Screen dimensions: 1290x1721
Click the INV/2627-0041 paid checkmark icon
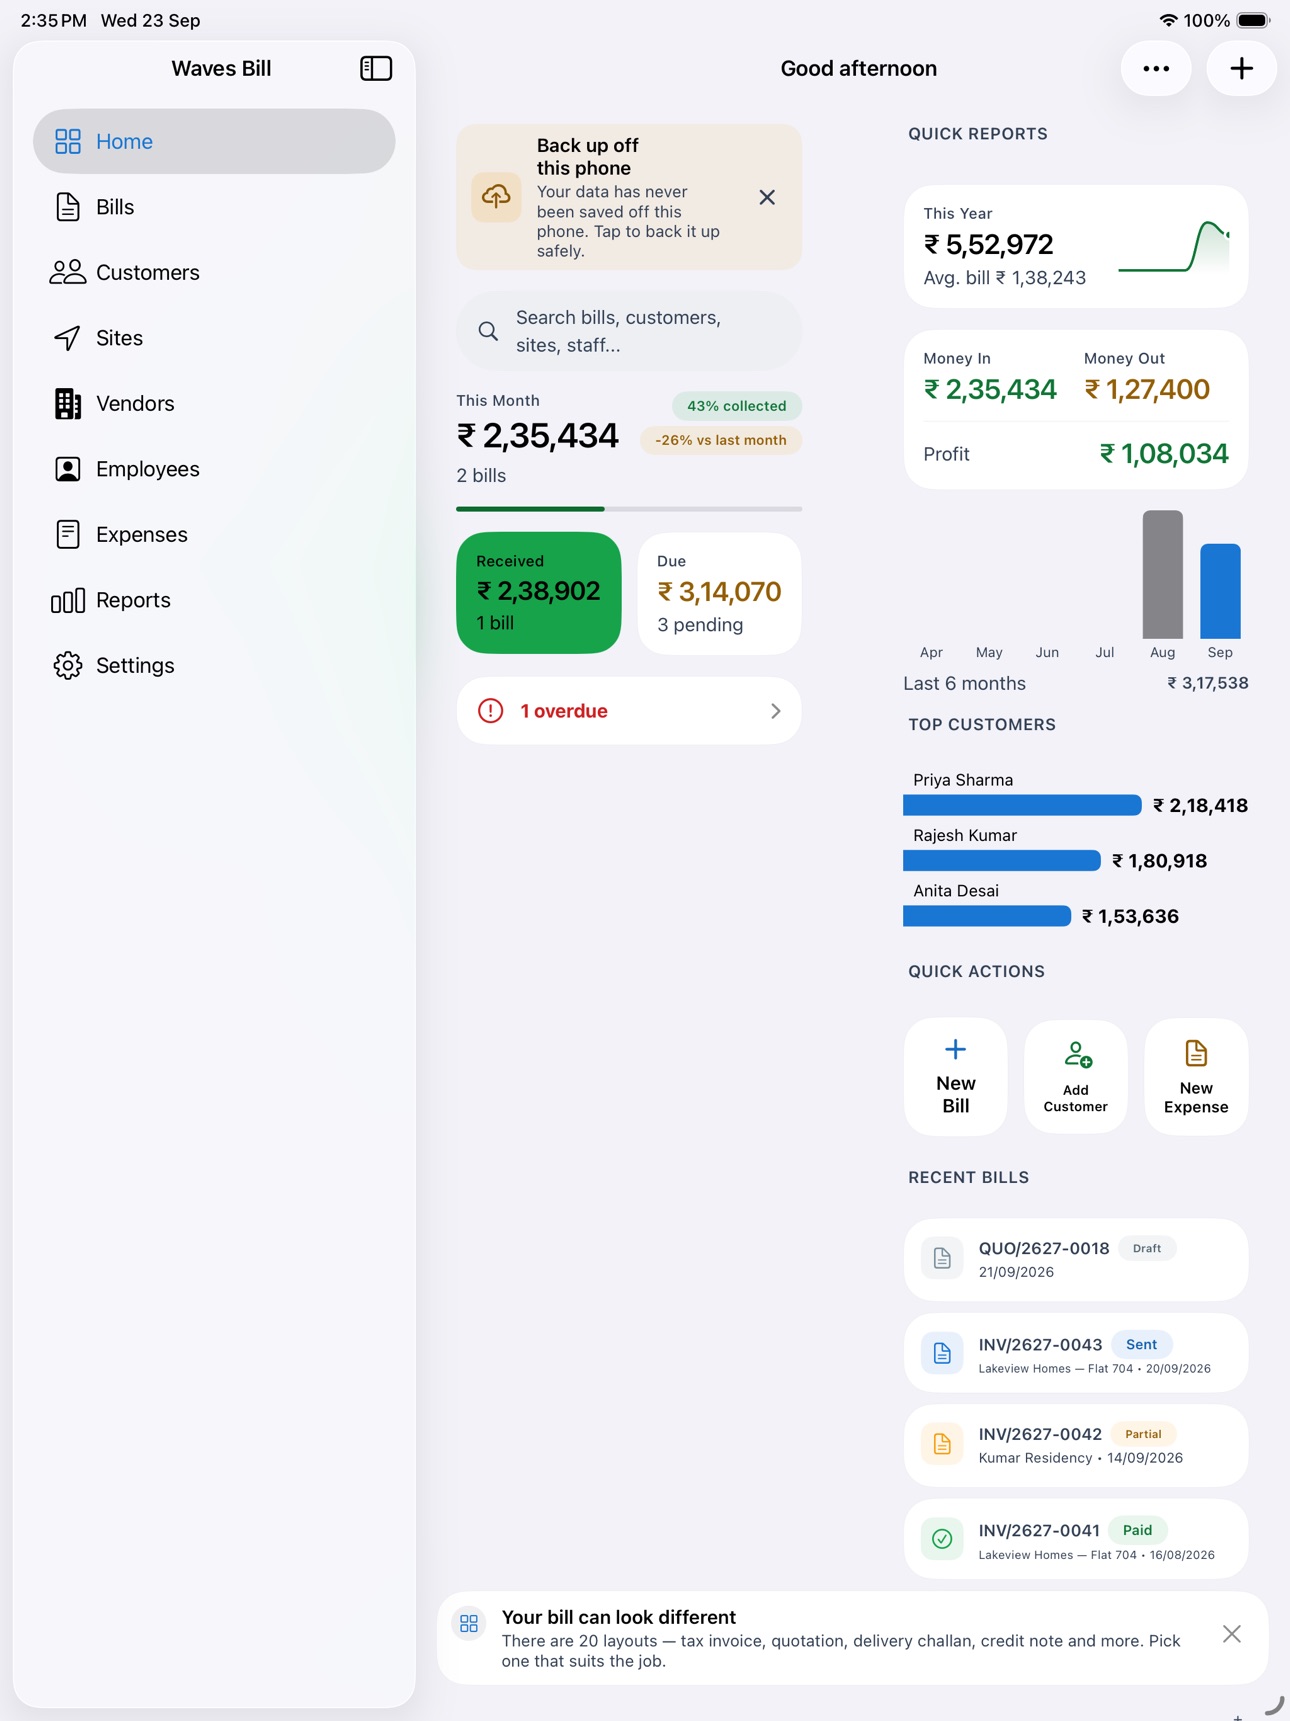coord(942,1539)
